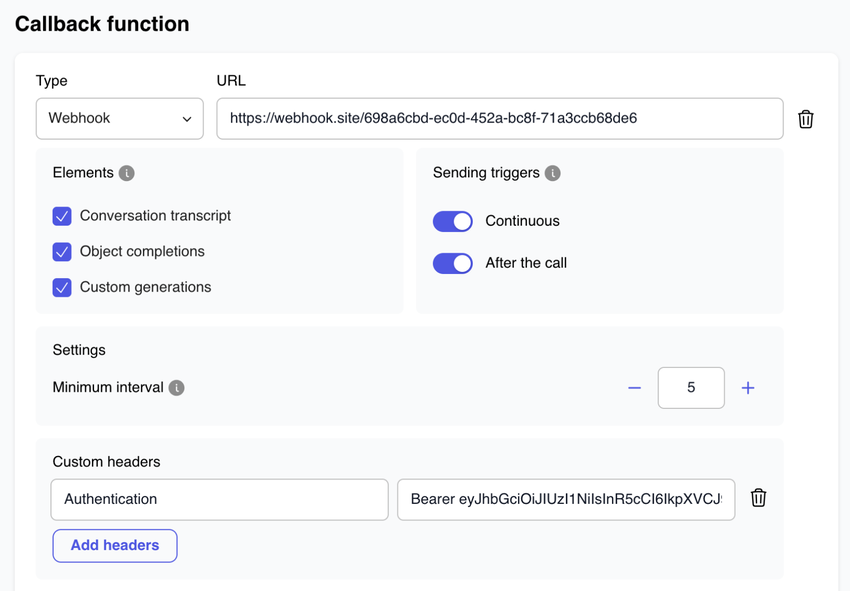Screen dimensions: 850x591
Task: Open the Type dropdown showing Webhook
Action: pyautogui.click(x=119, y=119)
